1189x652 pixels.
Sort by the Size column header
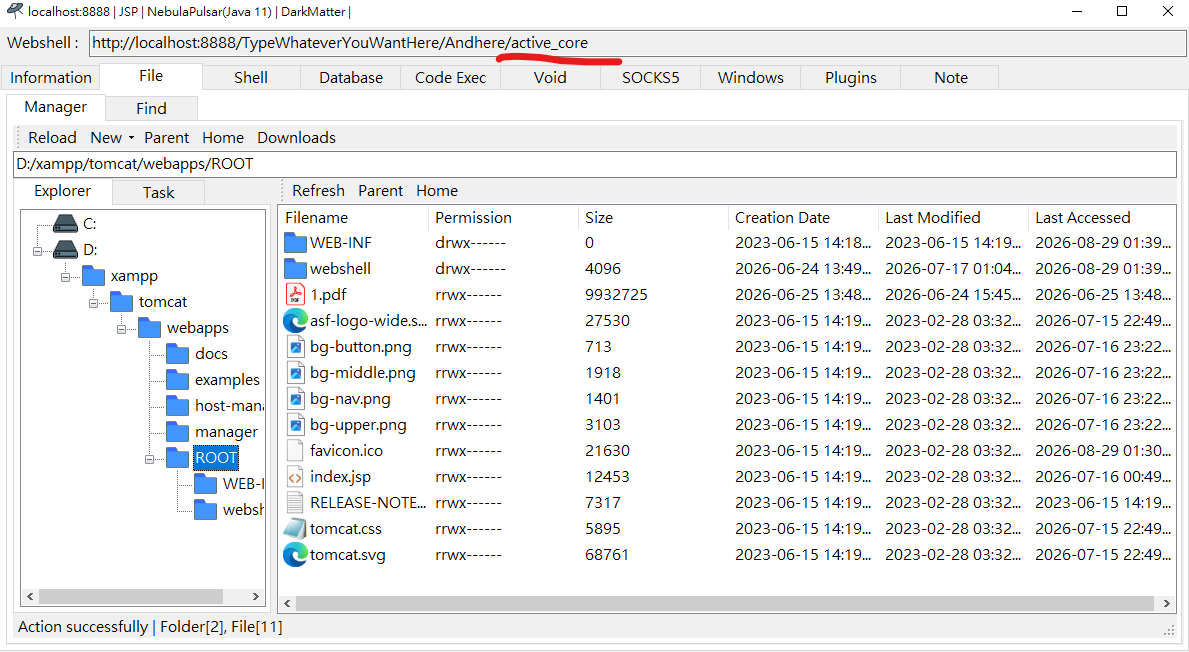652,218
